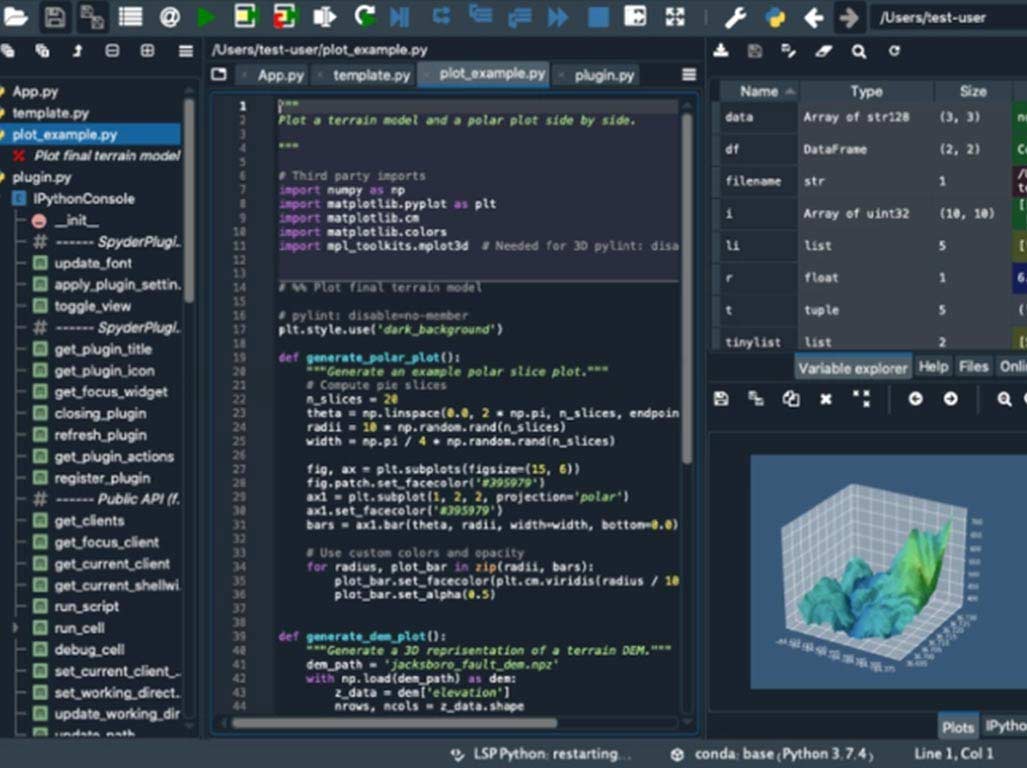The height and width of the screenshot is (768, 1027).
Task: Switch to the plugin.py editor tab
Action: pyautogui.click(x=603, y=75)
